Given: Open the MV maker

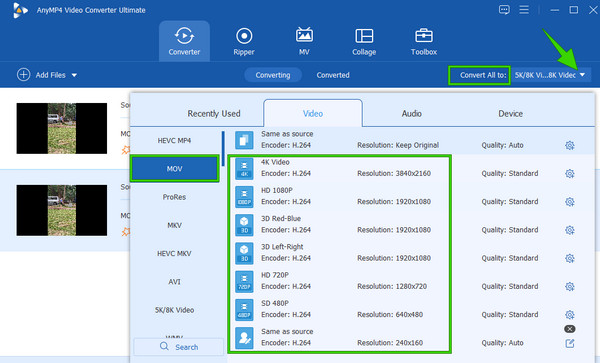Looking at the screenshot, I should tap(304, 41).
